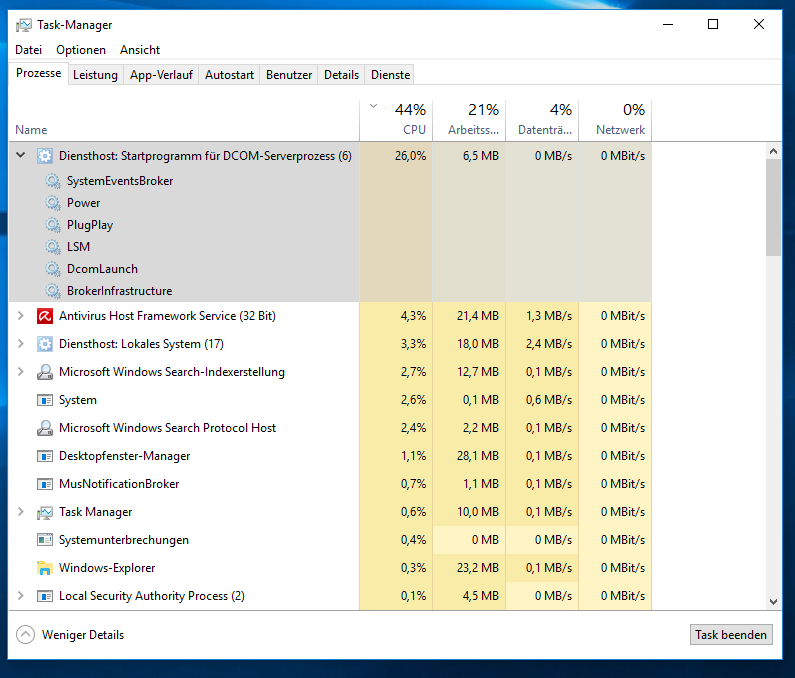This screenshot has height=678, width=795.
Task: Click the System process icon
Action: (45, 400)
